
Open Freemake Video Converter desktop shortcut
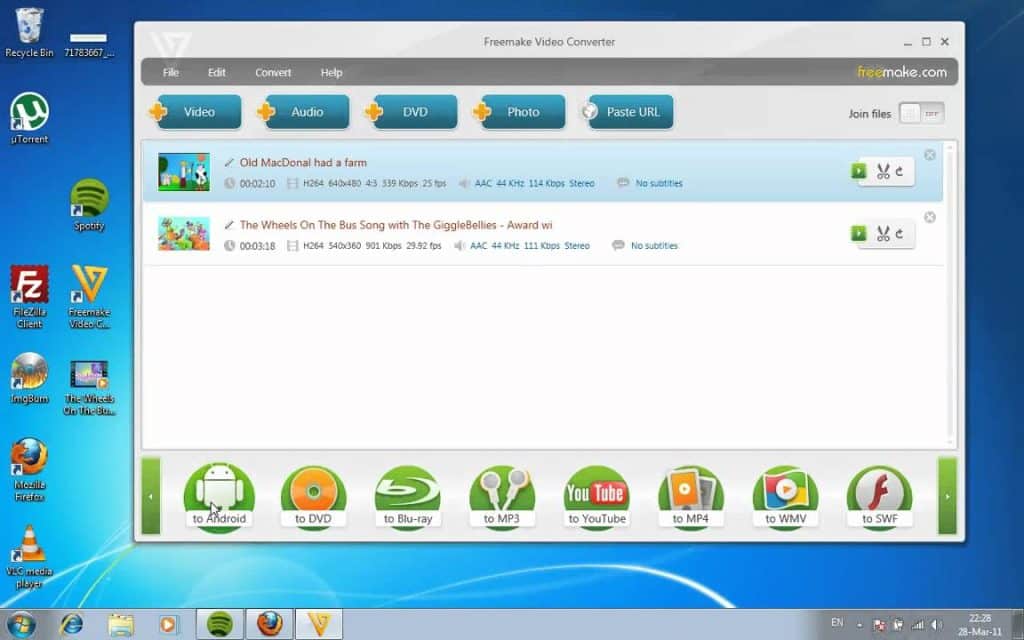[x=89, y=296]
